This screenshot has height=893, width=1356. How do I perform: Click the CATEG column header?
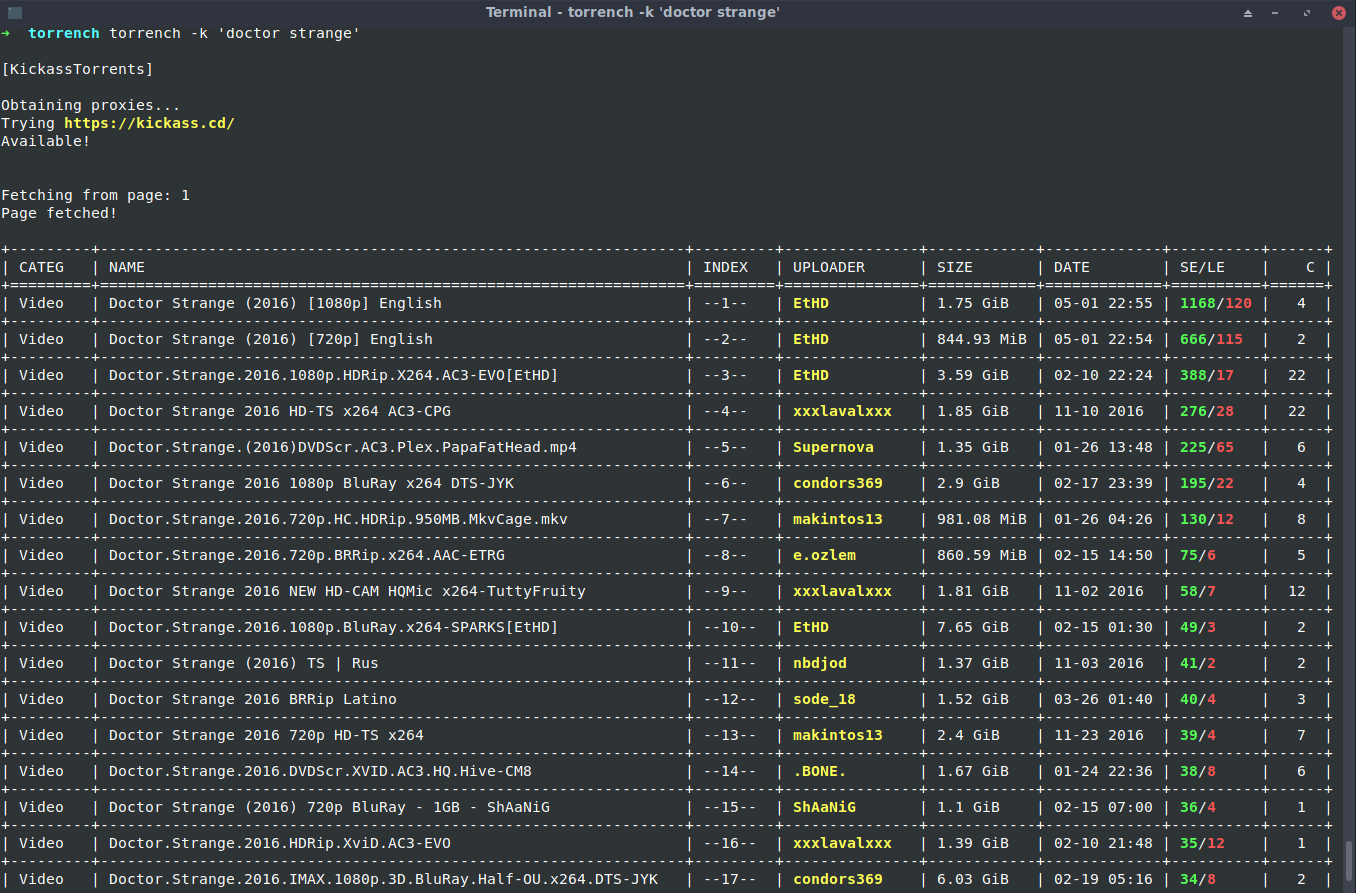point(41,267)
